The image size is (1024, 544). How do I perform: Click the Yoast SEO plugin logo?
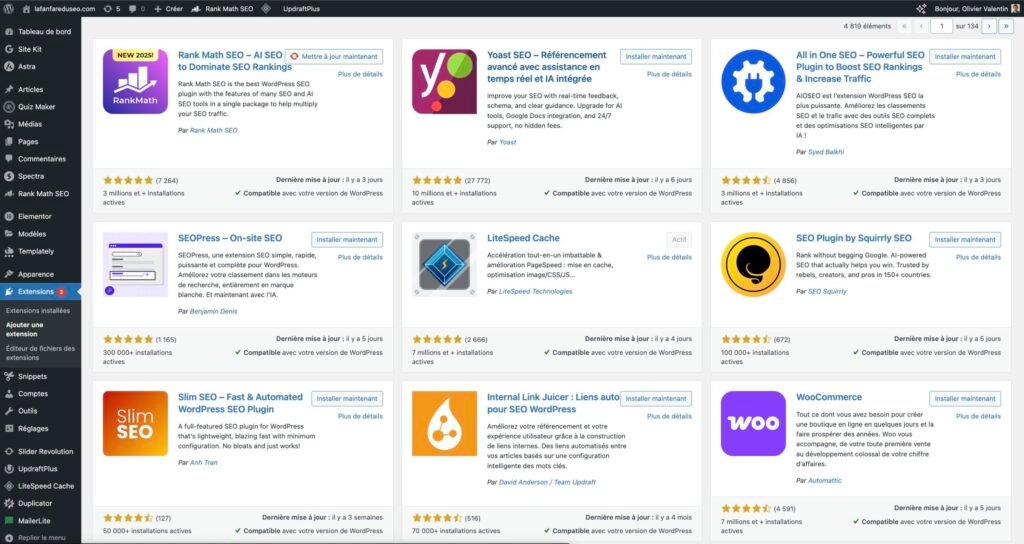(x=444, y=81)
